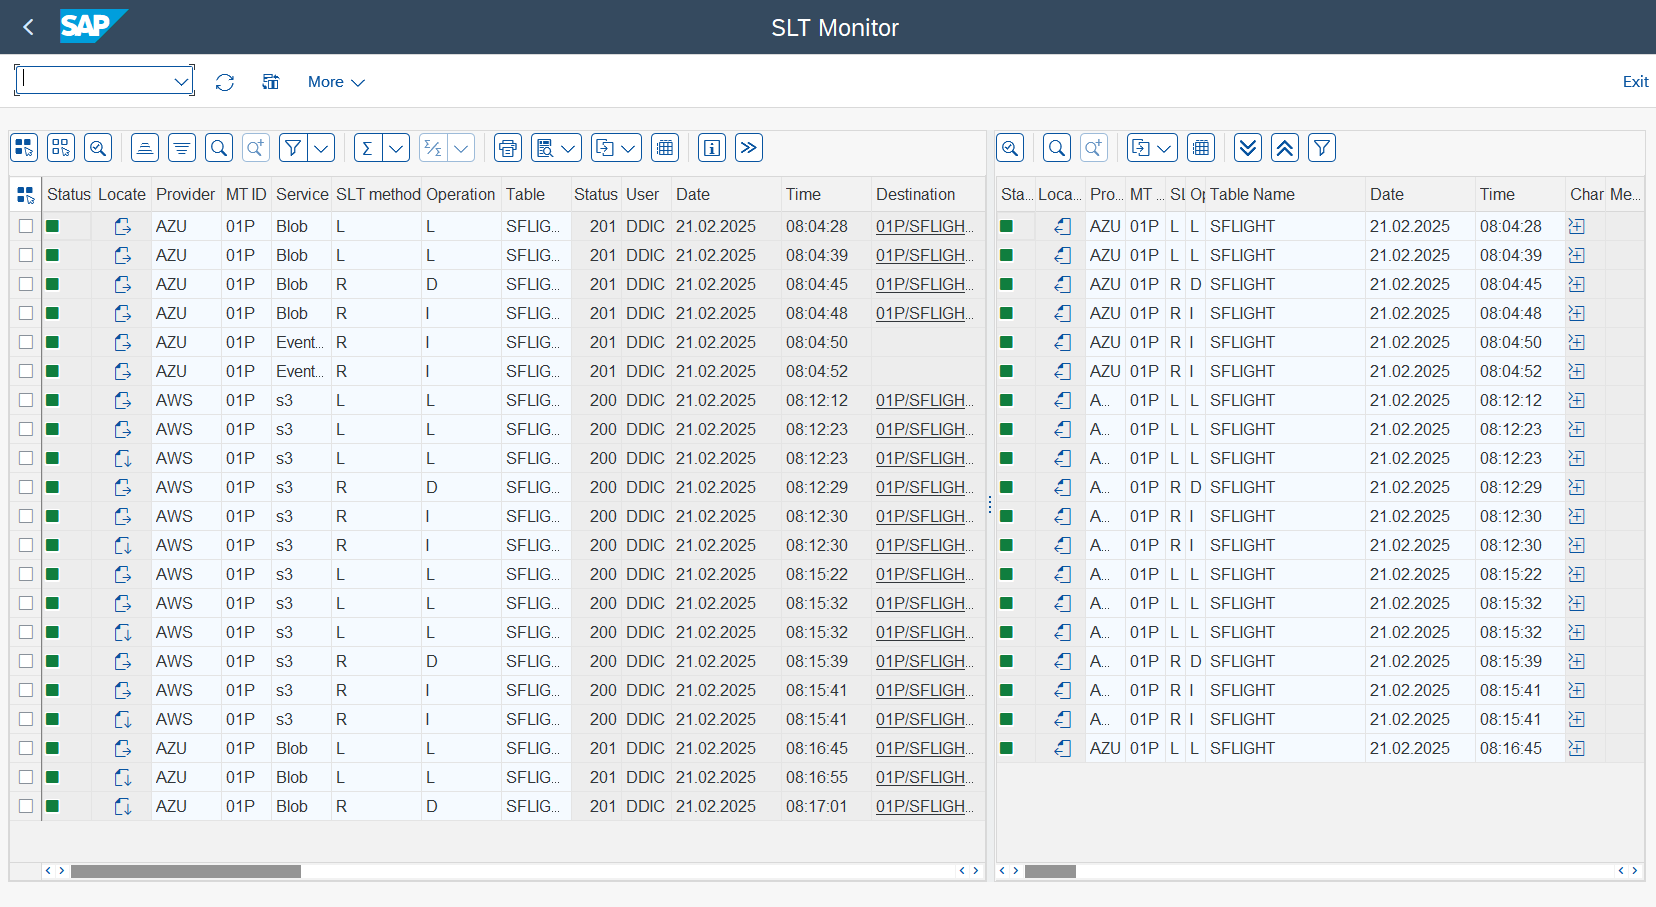
Task: Tick checkbox for 08:17:01 AZU row
Action: pyautogui.click(x=26, y=806)
